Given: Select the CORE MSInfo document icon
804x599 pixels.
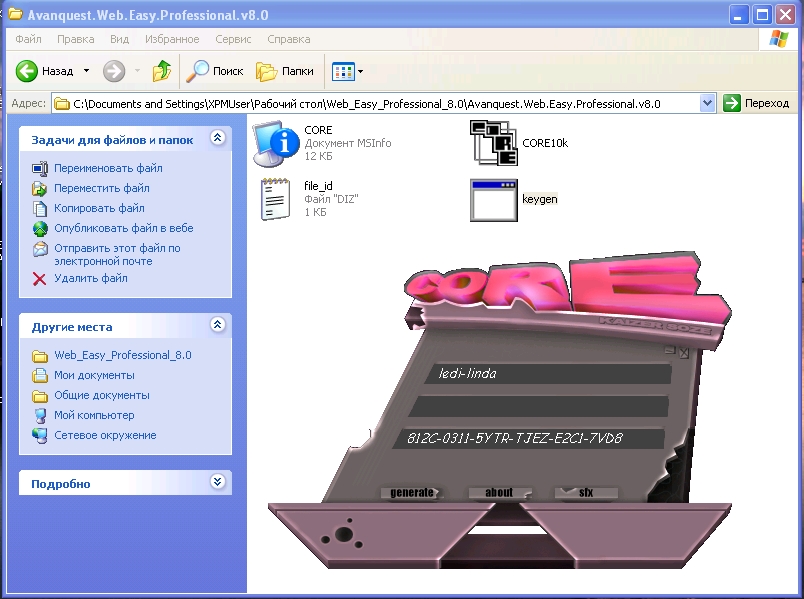Looking at the screenshot, I should point(276,144).
